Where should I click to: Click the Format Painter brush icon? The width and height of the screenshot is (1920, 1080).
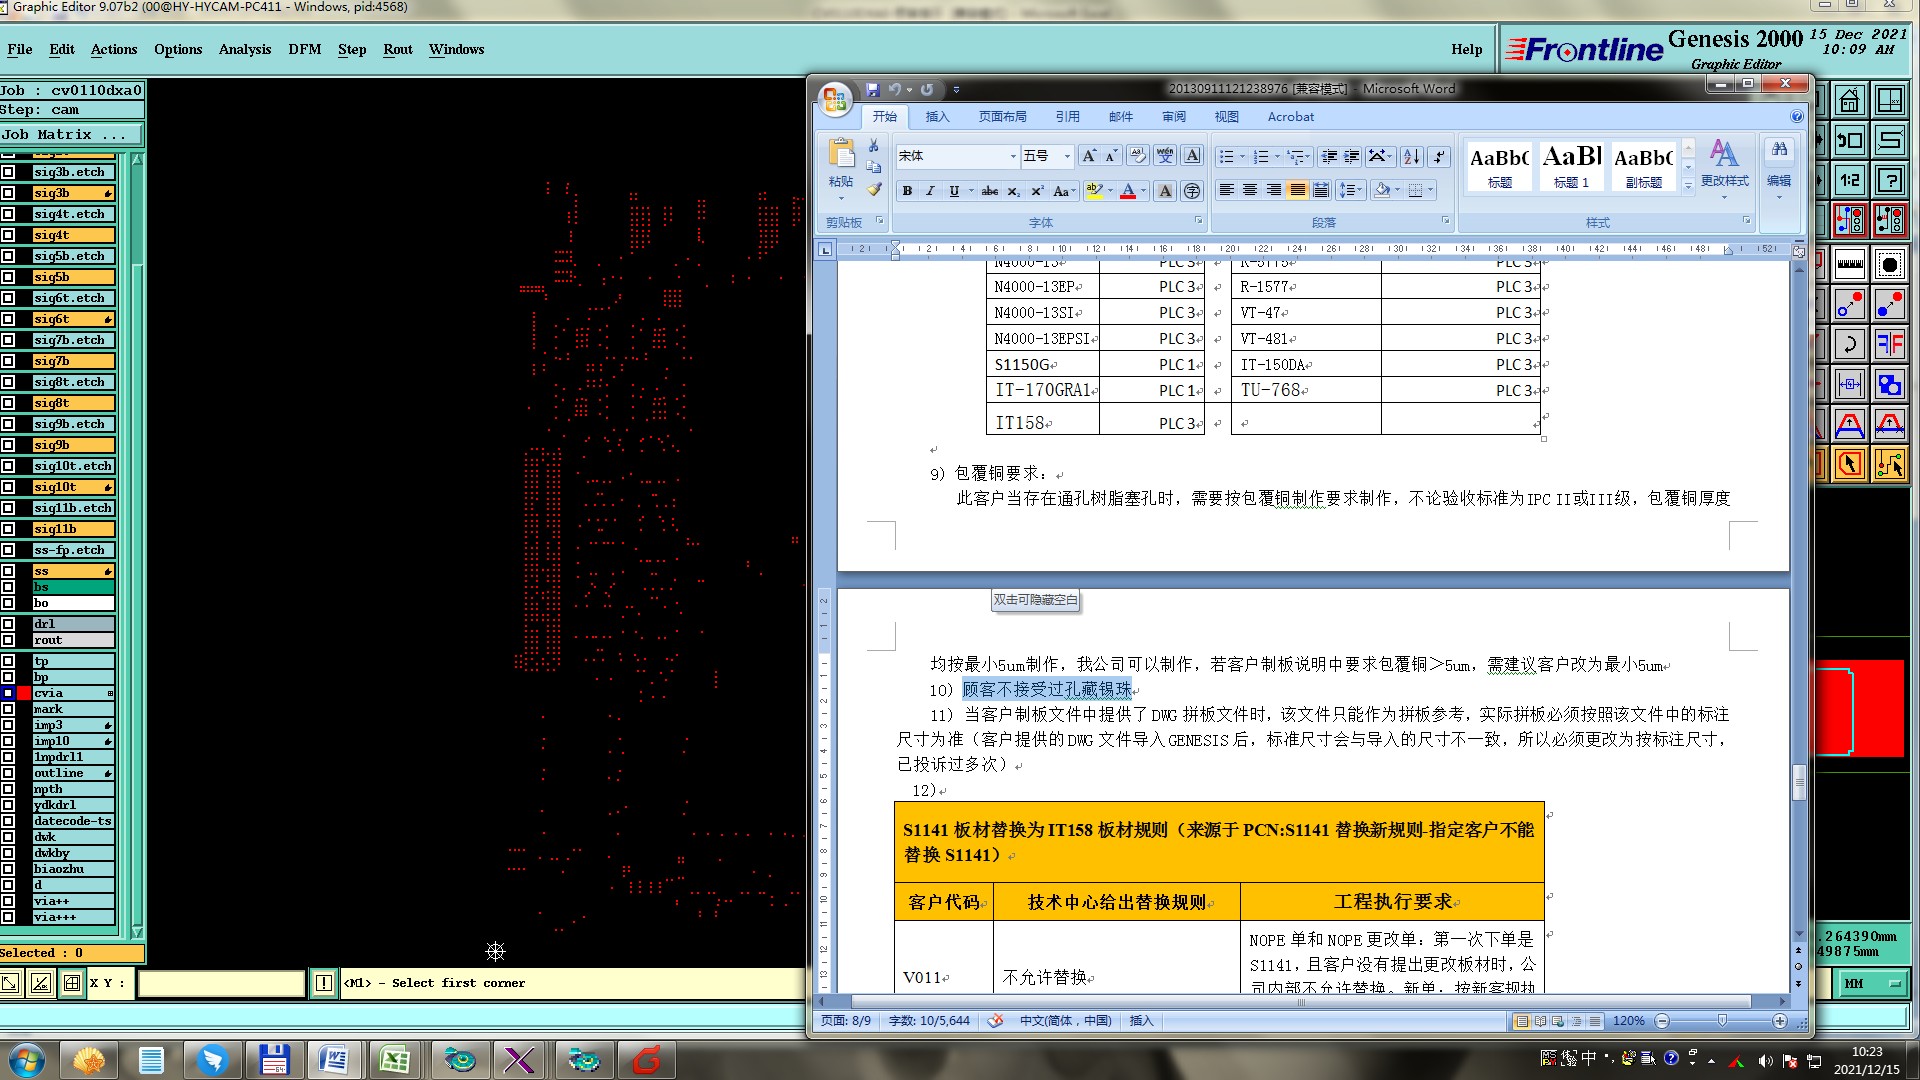(x=874, y=190)
